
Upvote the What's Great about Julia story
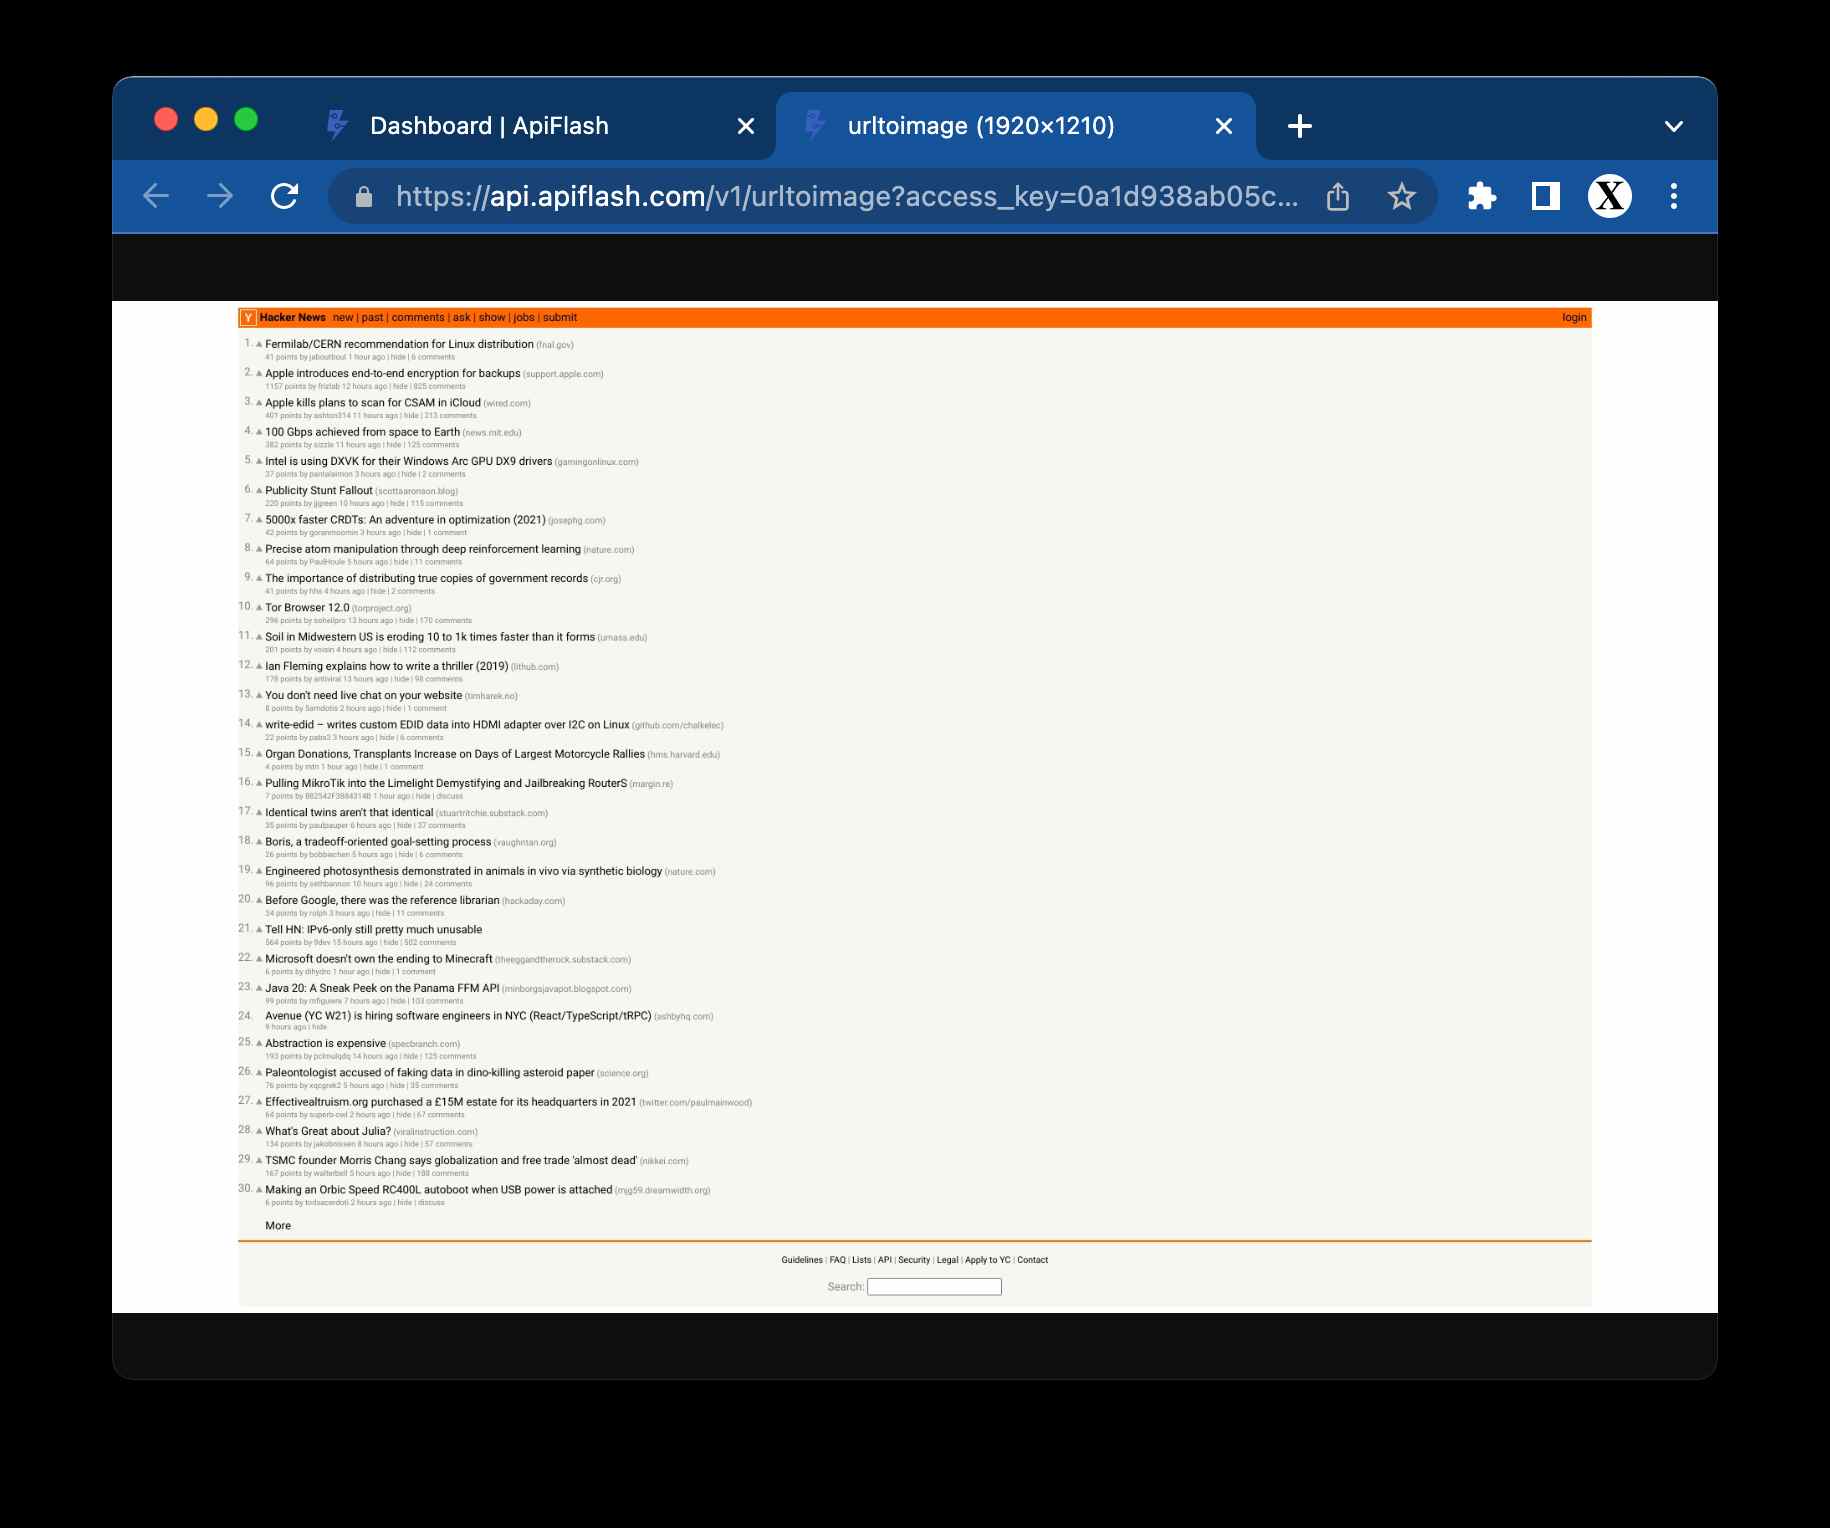click(259, 1131)
